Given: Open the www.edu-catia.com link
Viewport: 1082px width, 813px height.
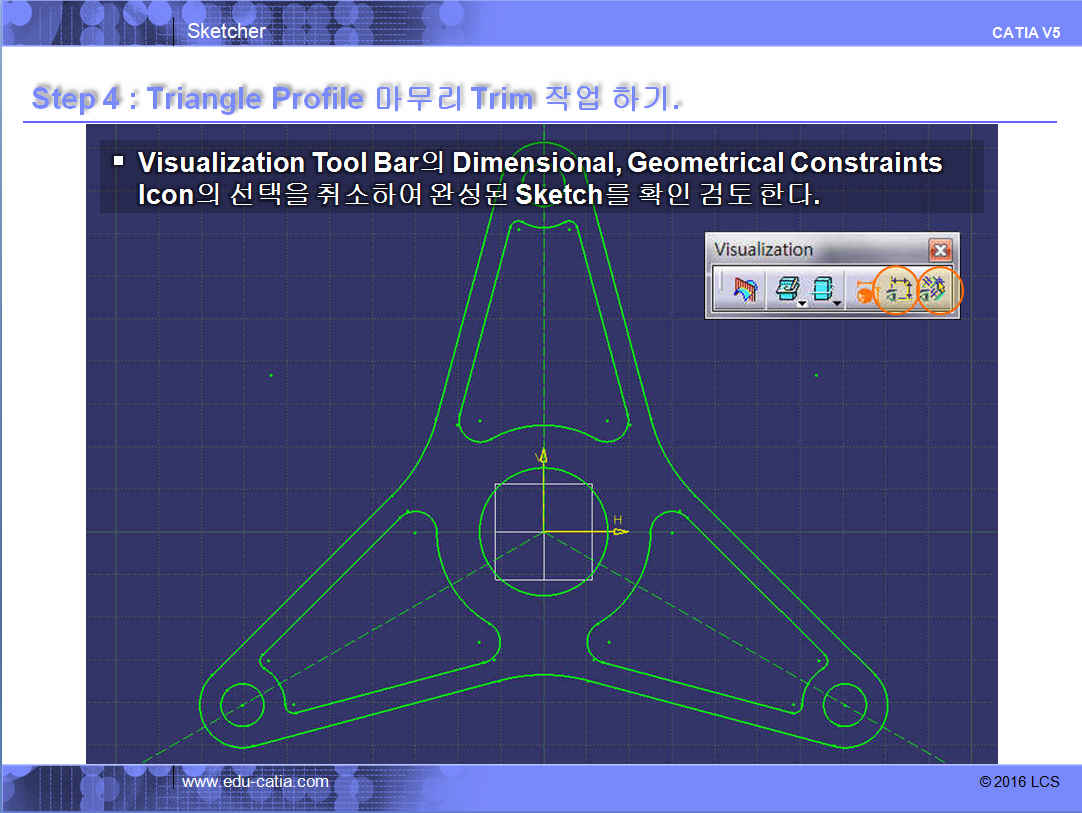Looking at the screenshot, I should pos(255,782).
